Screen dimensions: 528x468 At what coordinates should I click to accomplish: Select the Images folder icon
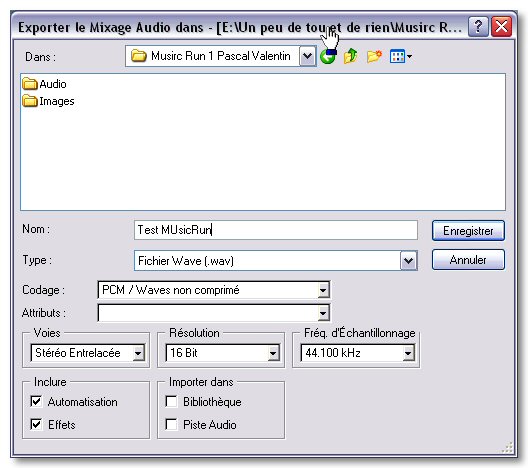point(30,101)
